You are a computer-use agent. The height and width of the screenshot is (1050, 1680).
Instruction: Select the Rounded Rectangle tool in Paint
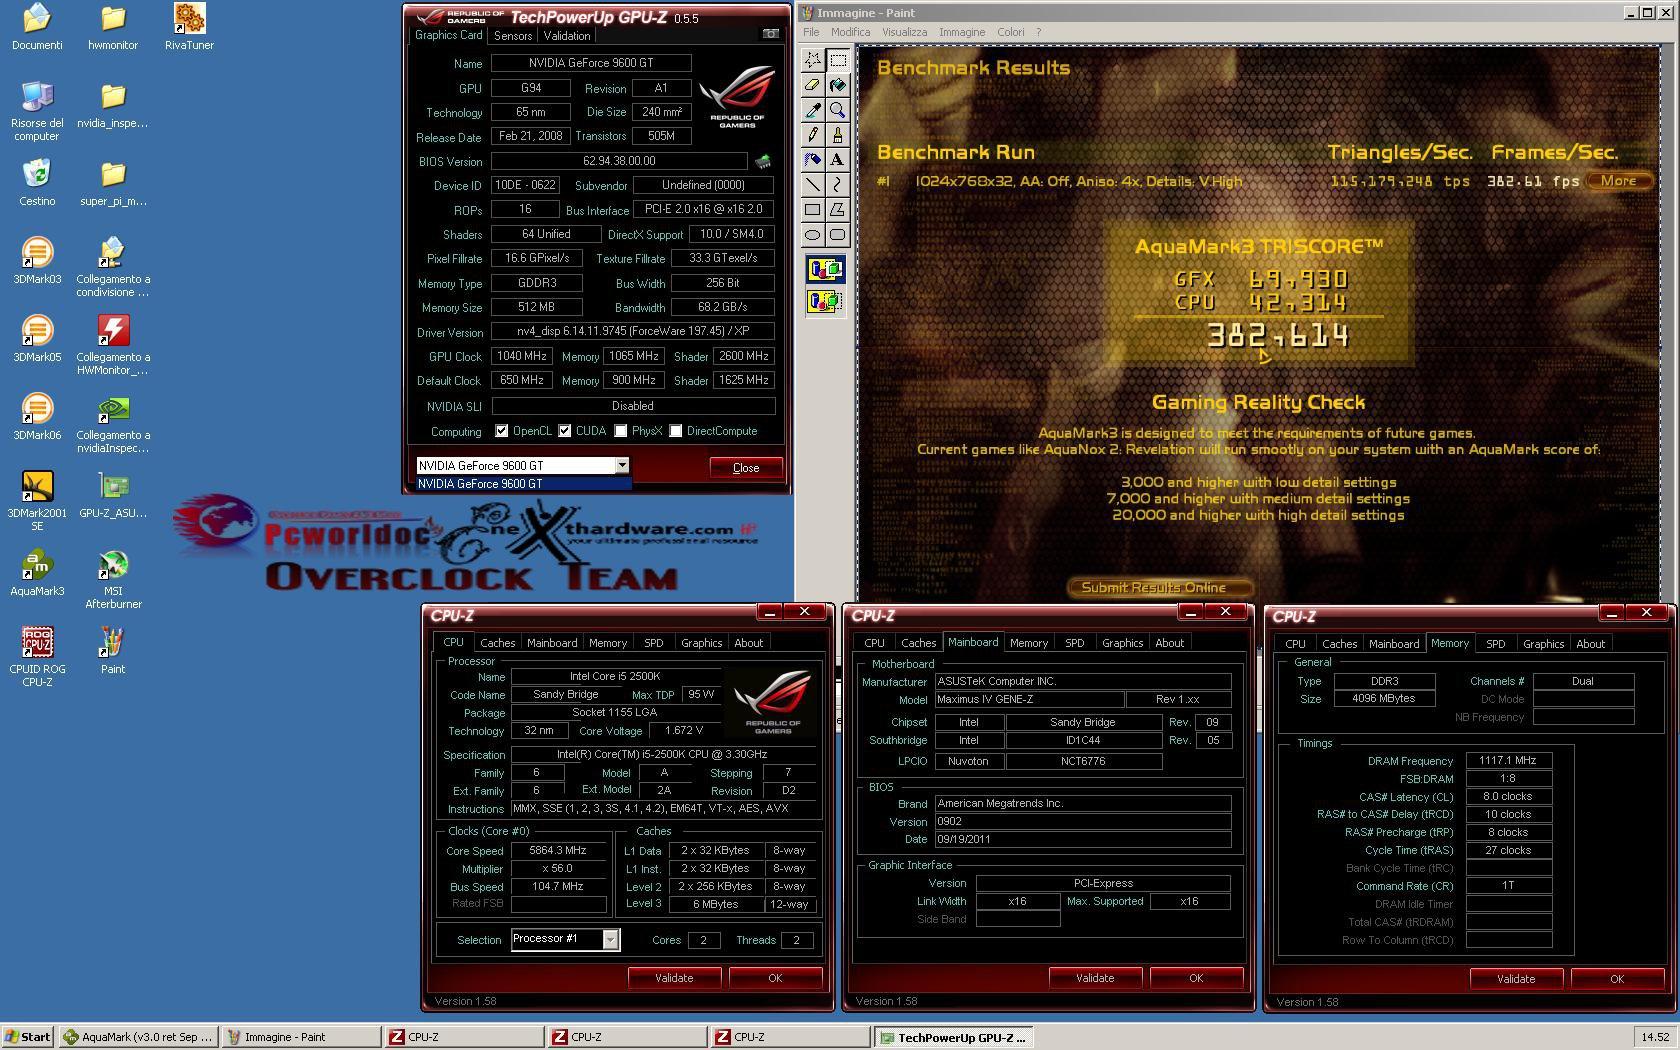click(x=838, y=235)
